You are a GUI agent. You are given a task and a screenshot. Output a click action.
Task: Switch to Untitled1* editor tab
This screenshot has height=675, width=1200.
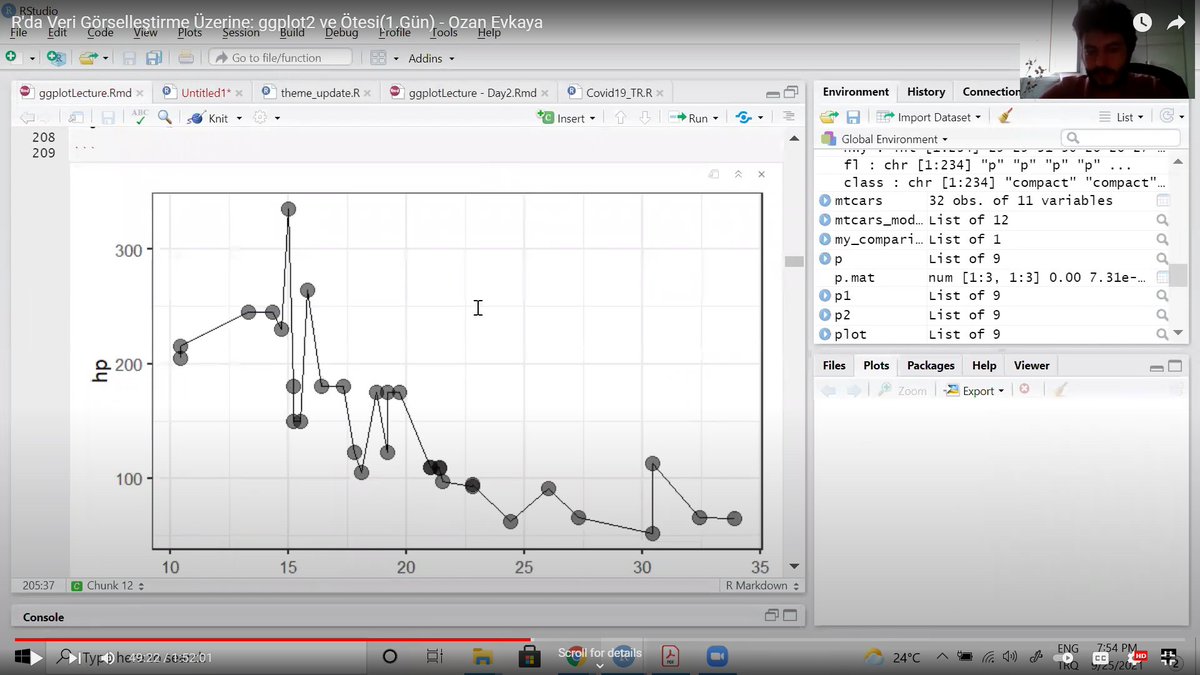pyautogui.click(x=204, y=92)
